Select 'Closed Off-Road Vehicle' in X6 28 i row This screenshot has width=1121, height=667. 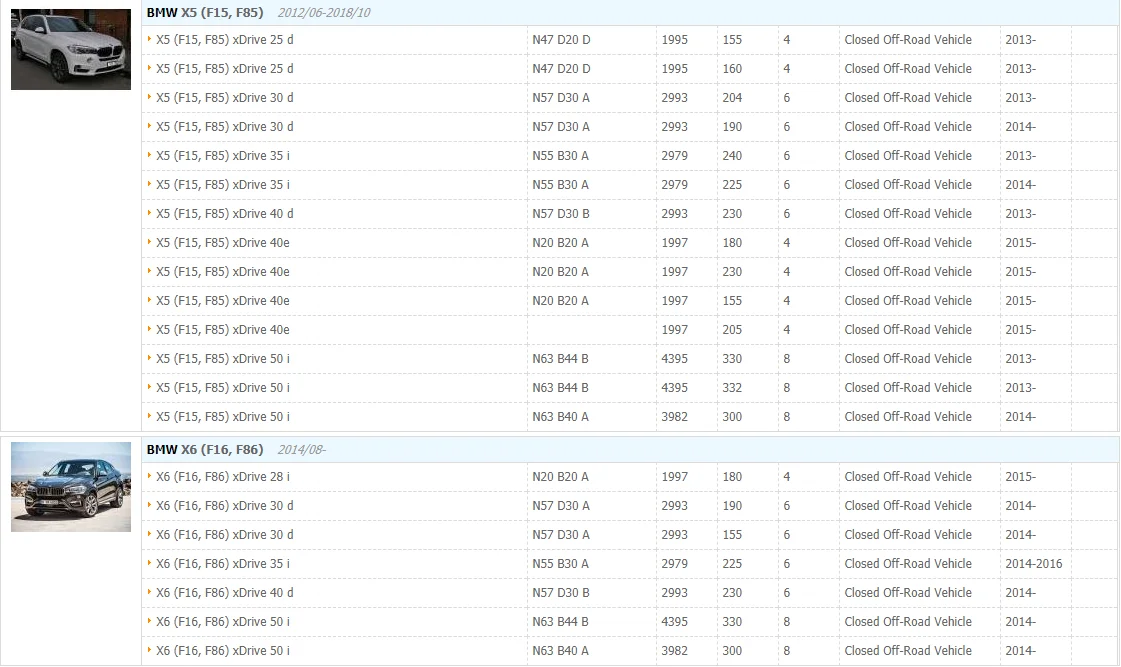pos(908,477)
